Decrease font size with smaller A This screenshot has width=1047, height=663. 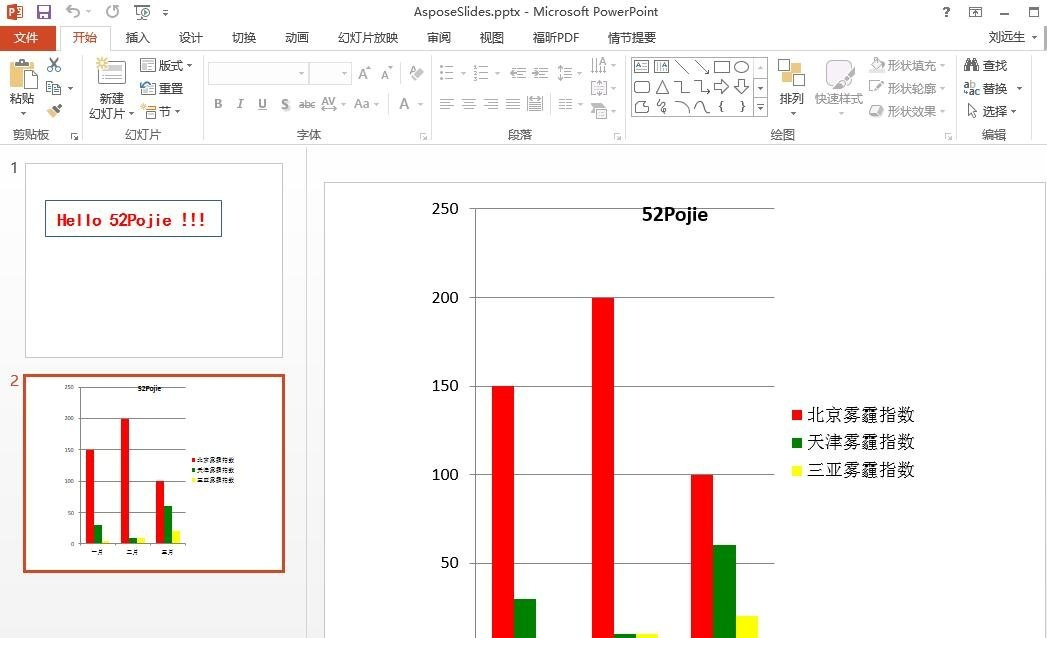pos(386,73)
